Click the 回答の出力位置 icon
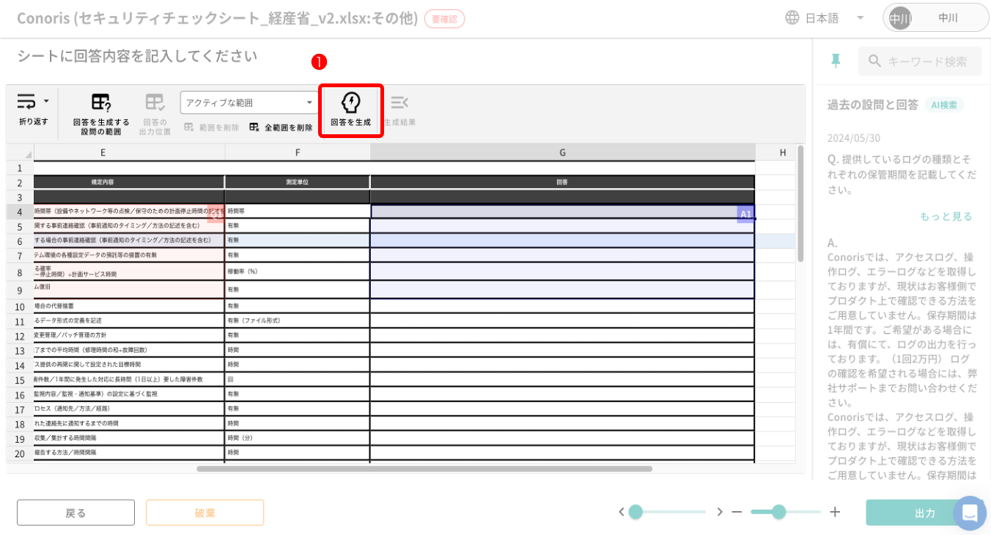This screenshot has width=991, height=535. pyautogui.click(x=154, y=102)
